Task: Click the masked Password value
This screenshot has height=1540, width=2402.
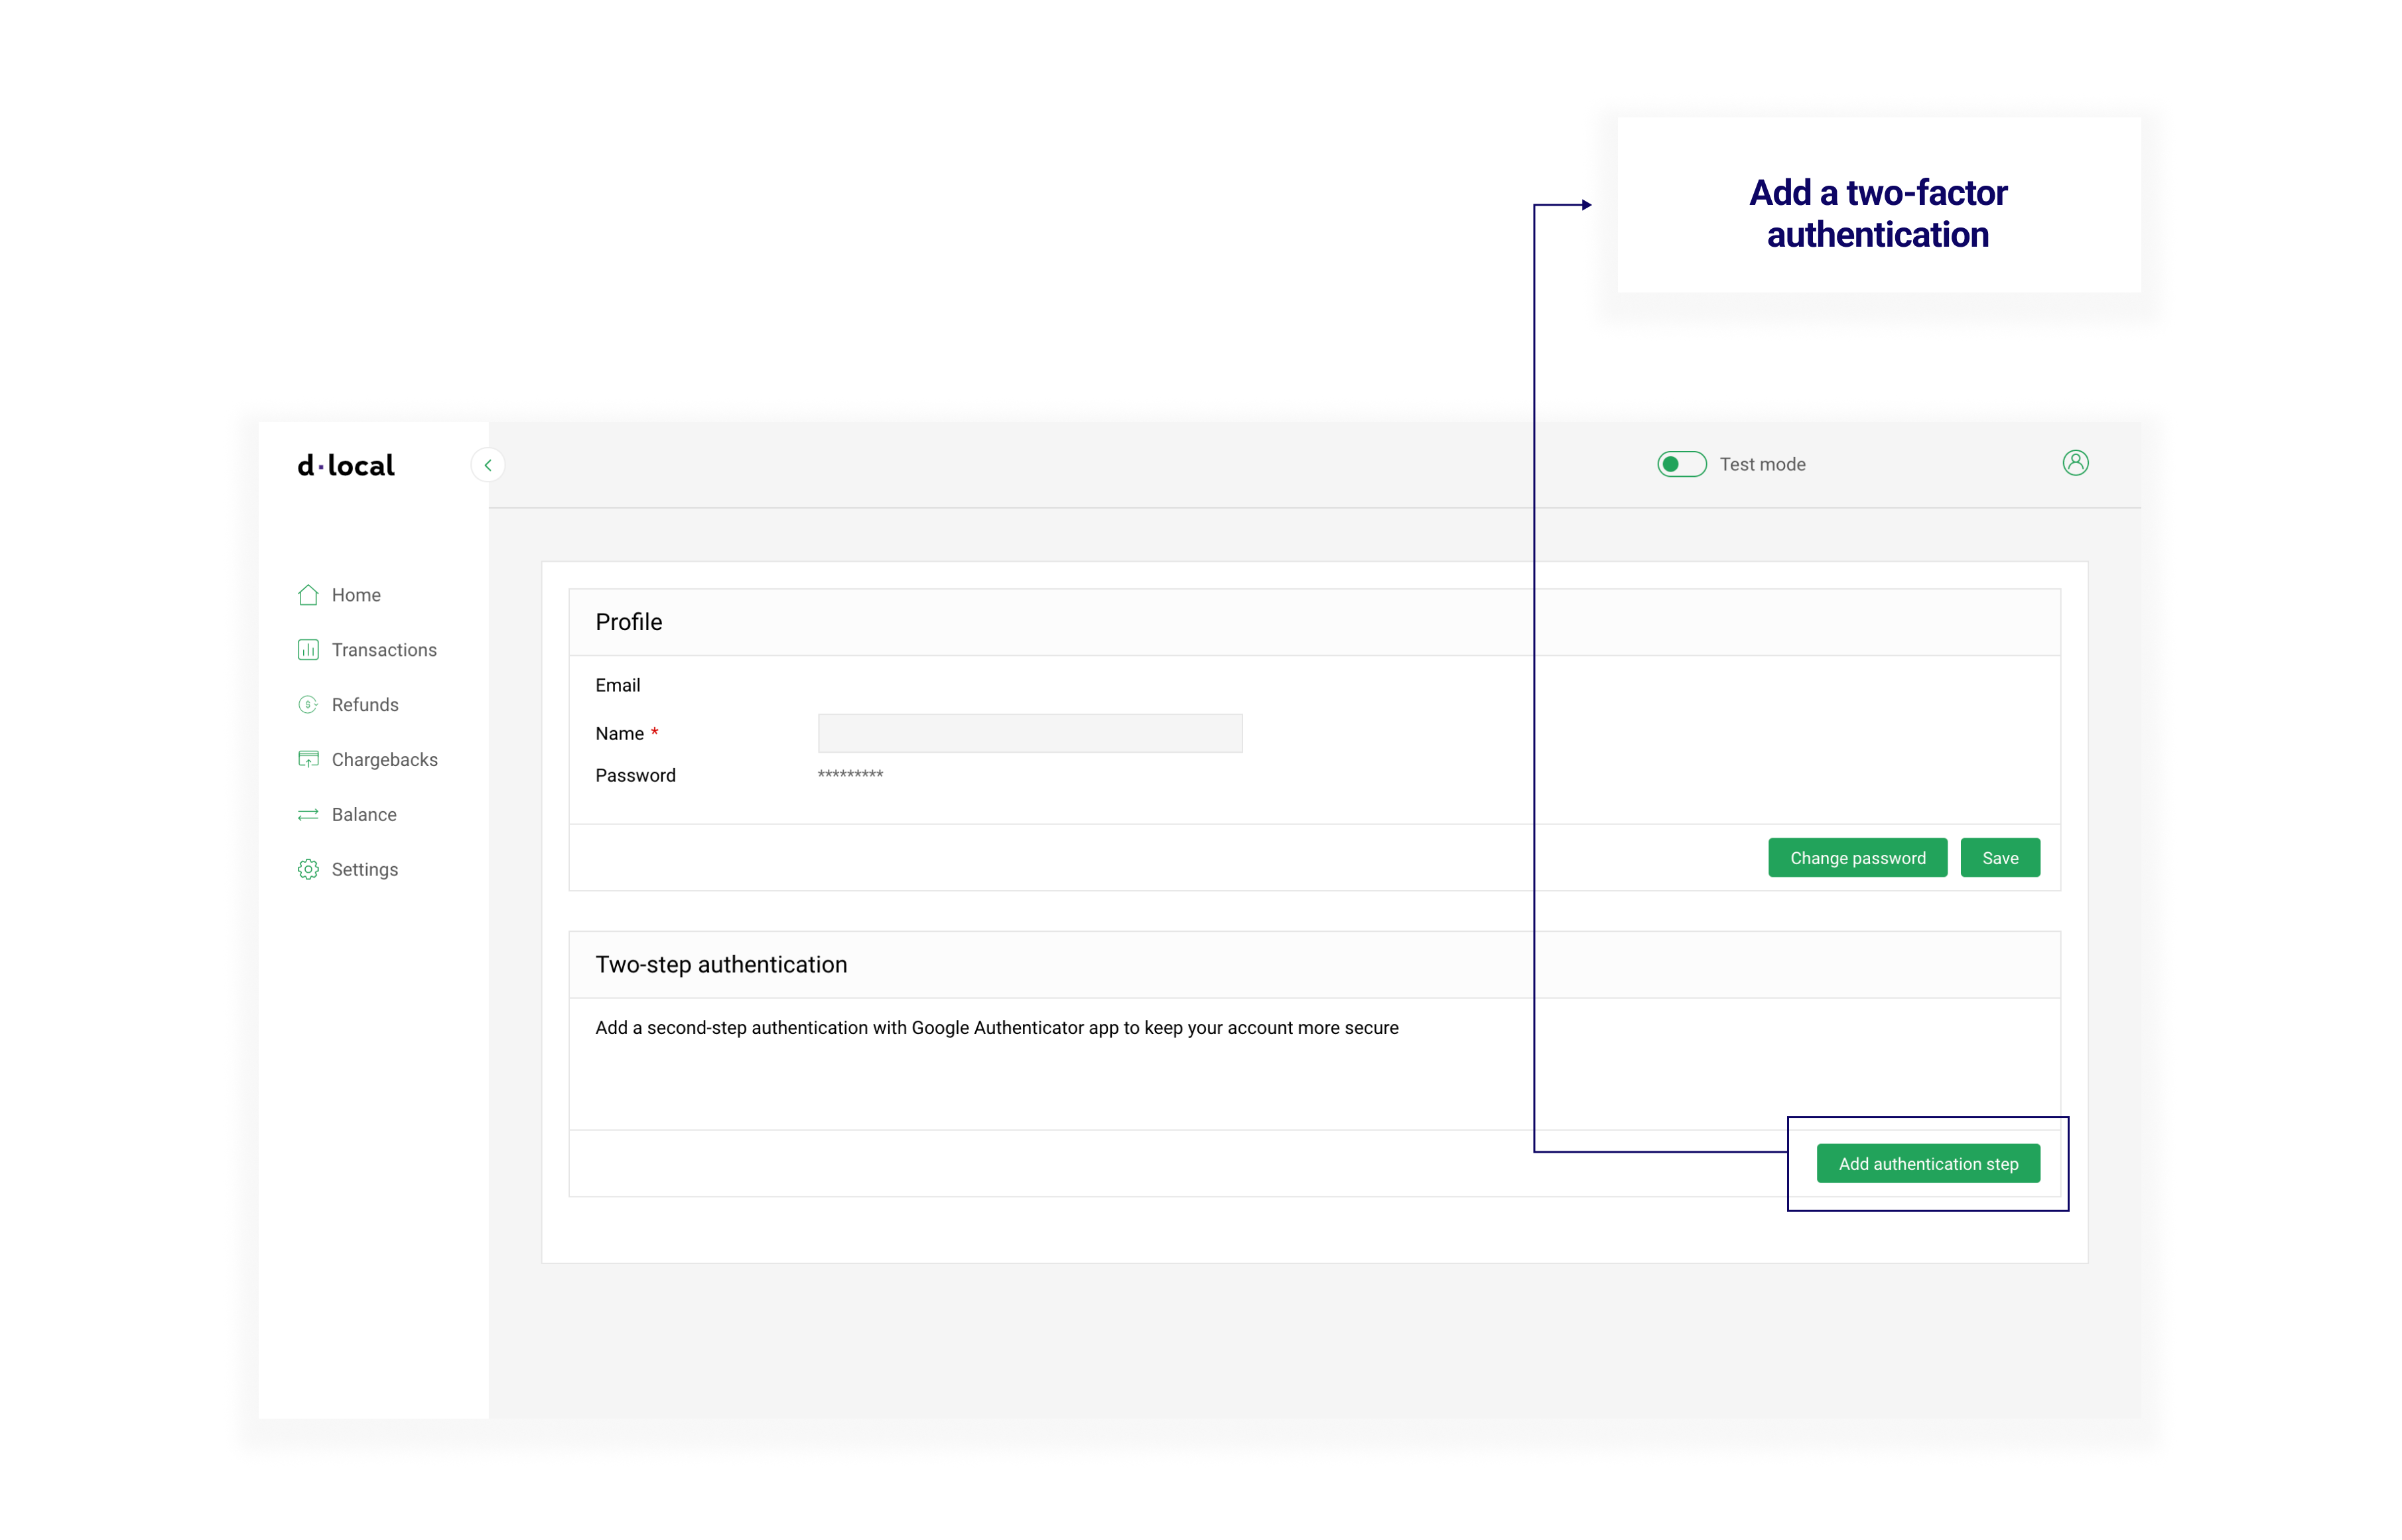Action: [850, 775]
